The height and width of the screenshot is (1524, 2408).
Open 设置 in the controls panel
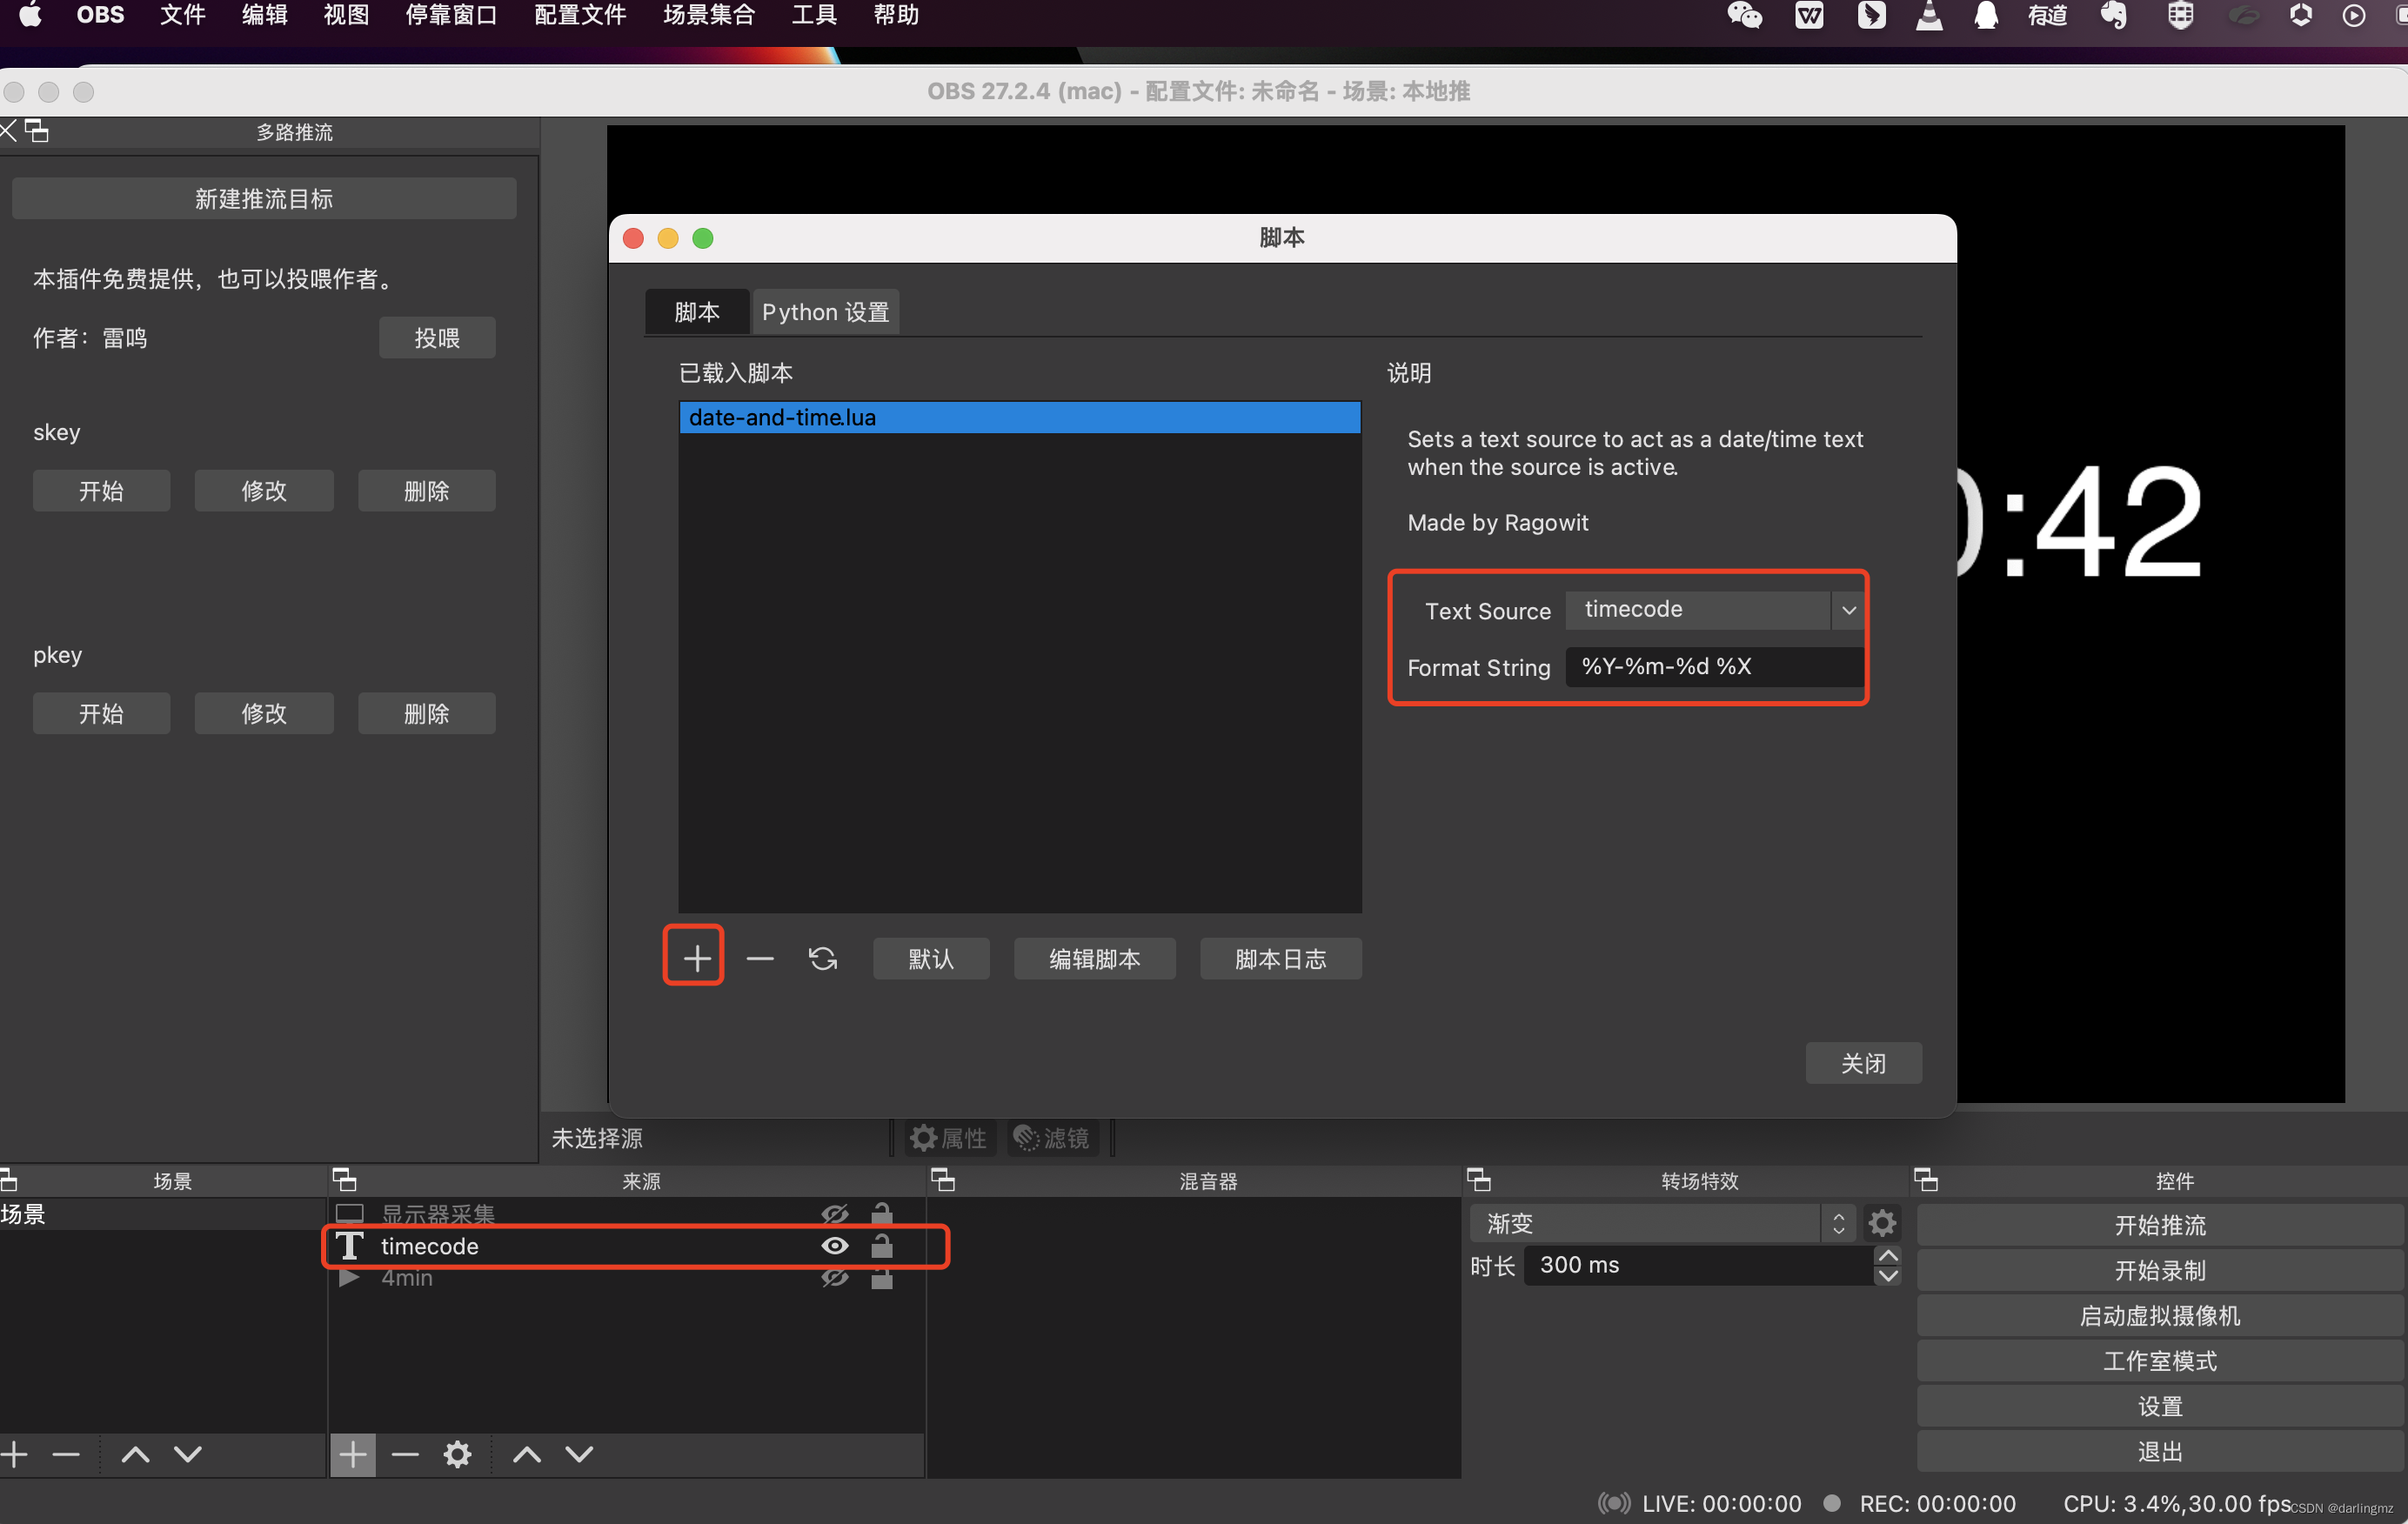(x=2160, y=1406)
